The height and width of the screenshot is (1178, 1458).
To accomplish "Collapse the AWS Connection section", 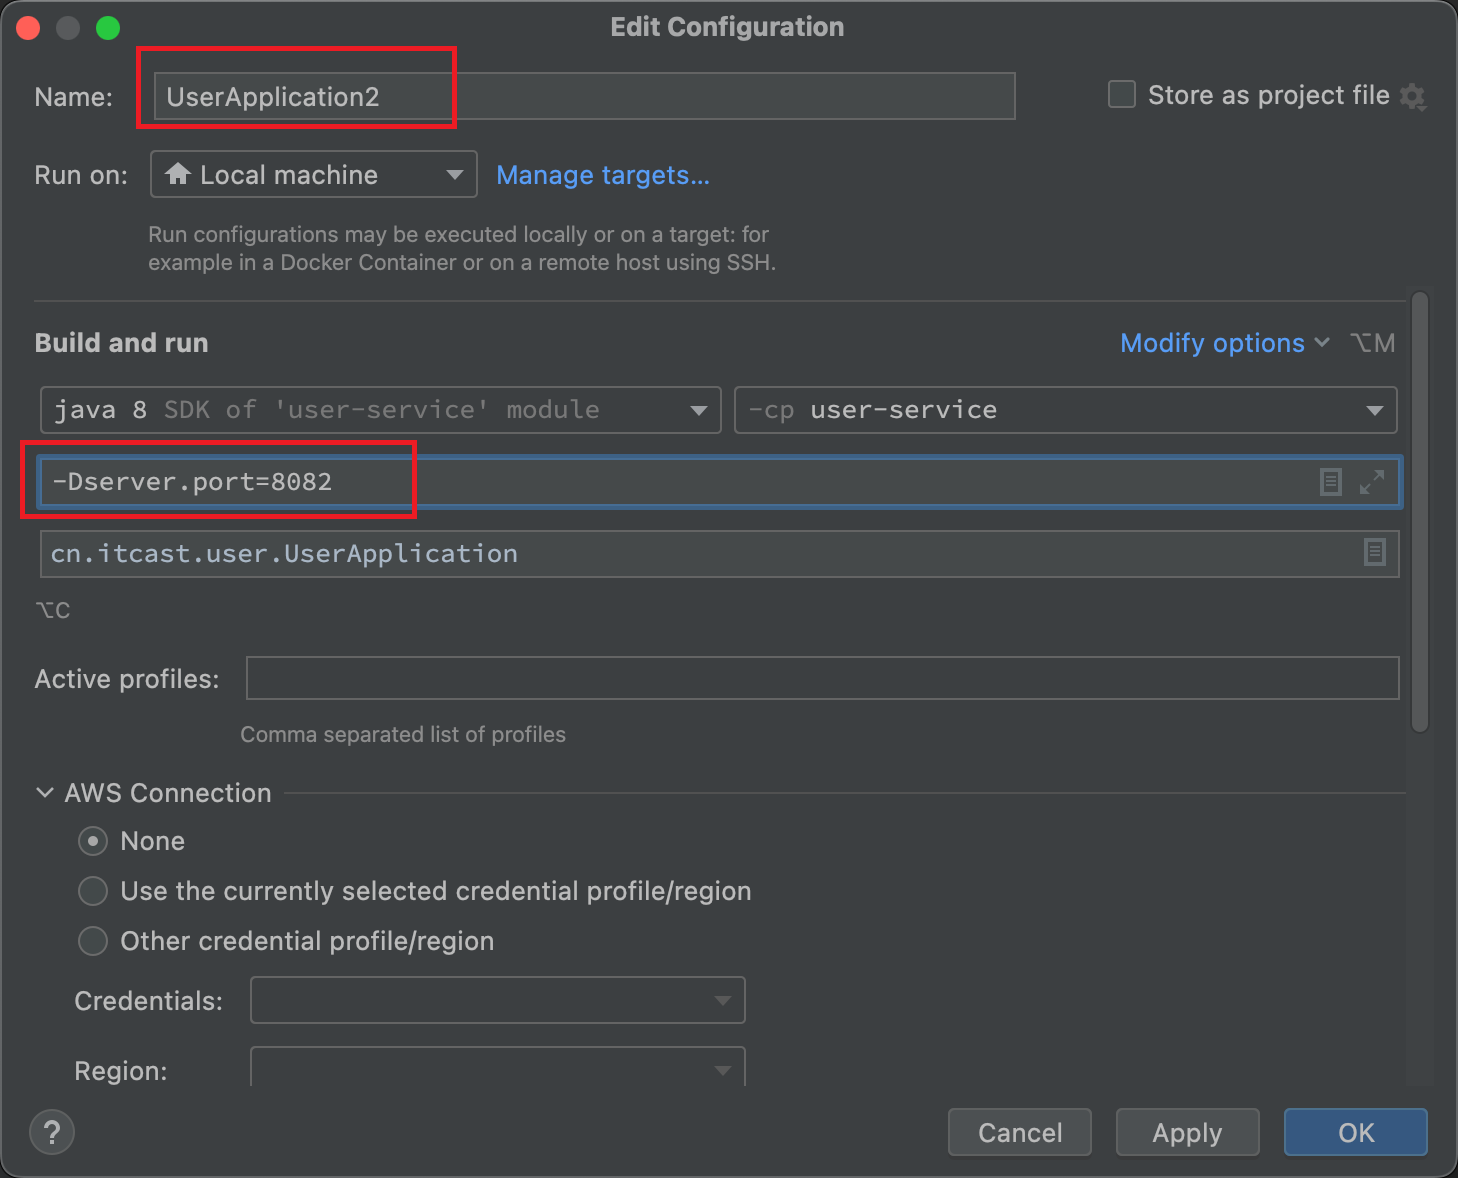I will click(45, 793).
